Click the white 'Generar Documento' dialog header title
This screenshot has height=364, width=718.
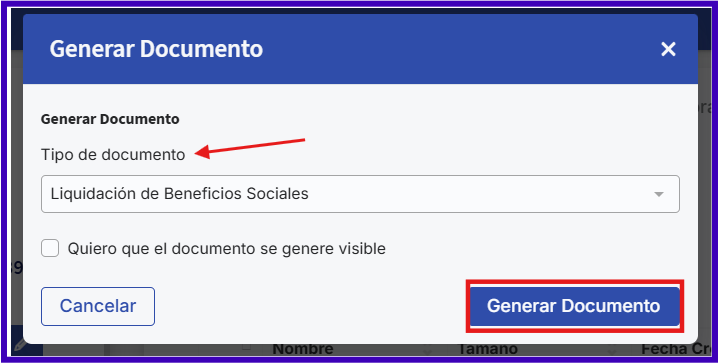tap(156, 49)
